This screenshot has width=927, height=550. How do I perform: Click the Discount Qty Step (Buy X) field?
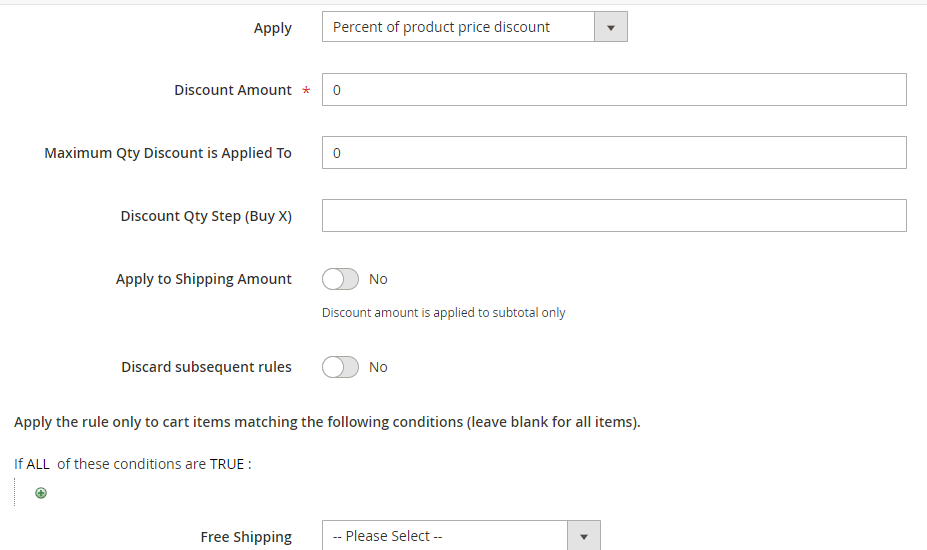tap(614, 216)
